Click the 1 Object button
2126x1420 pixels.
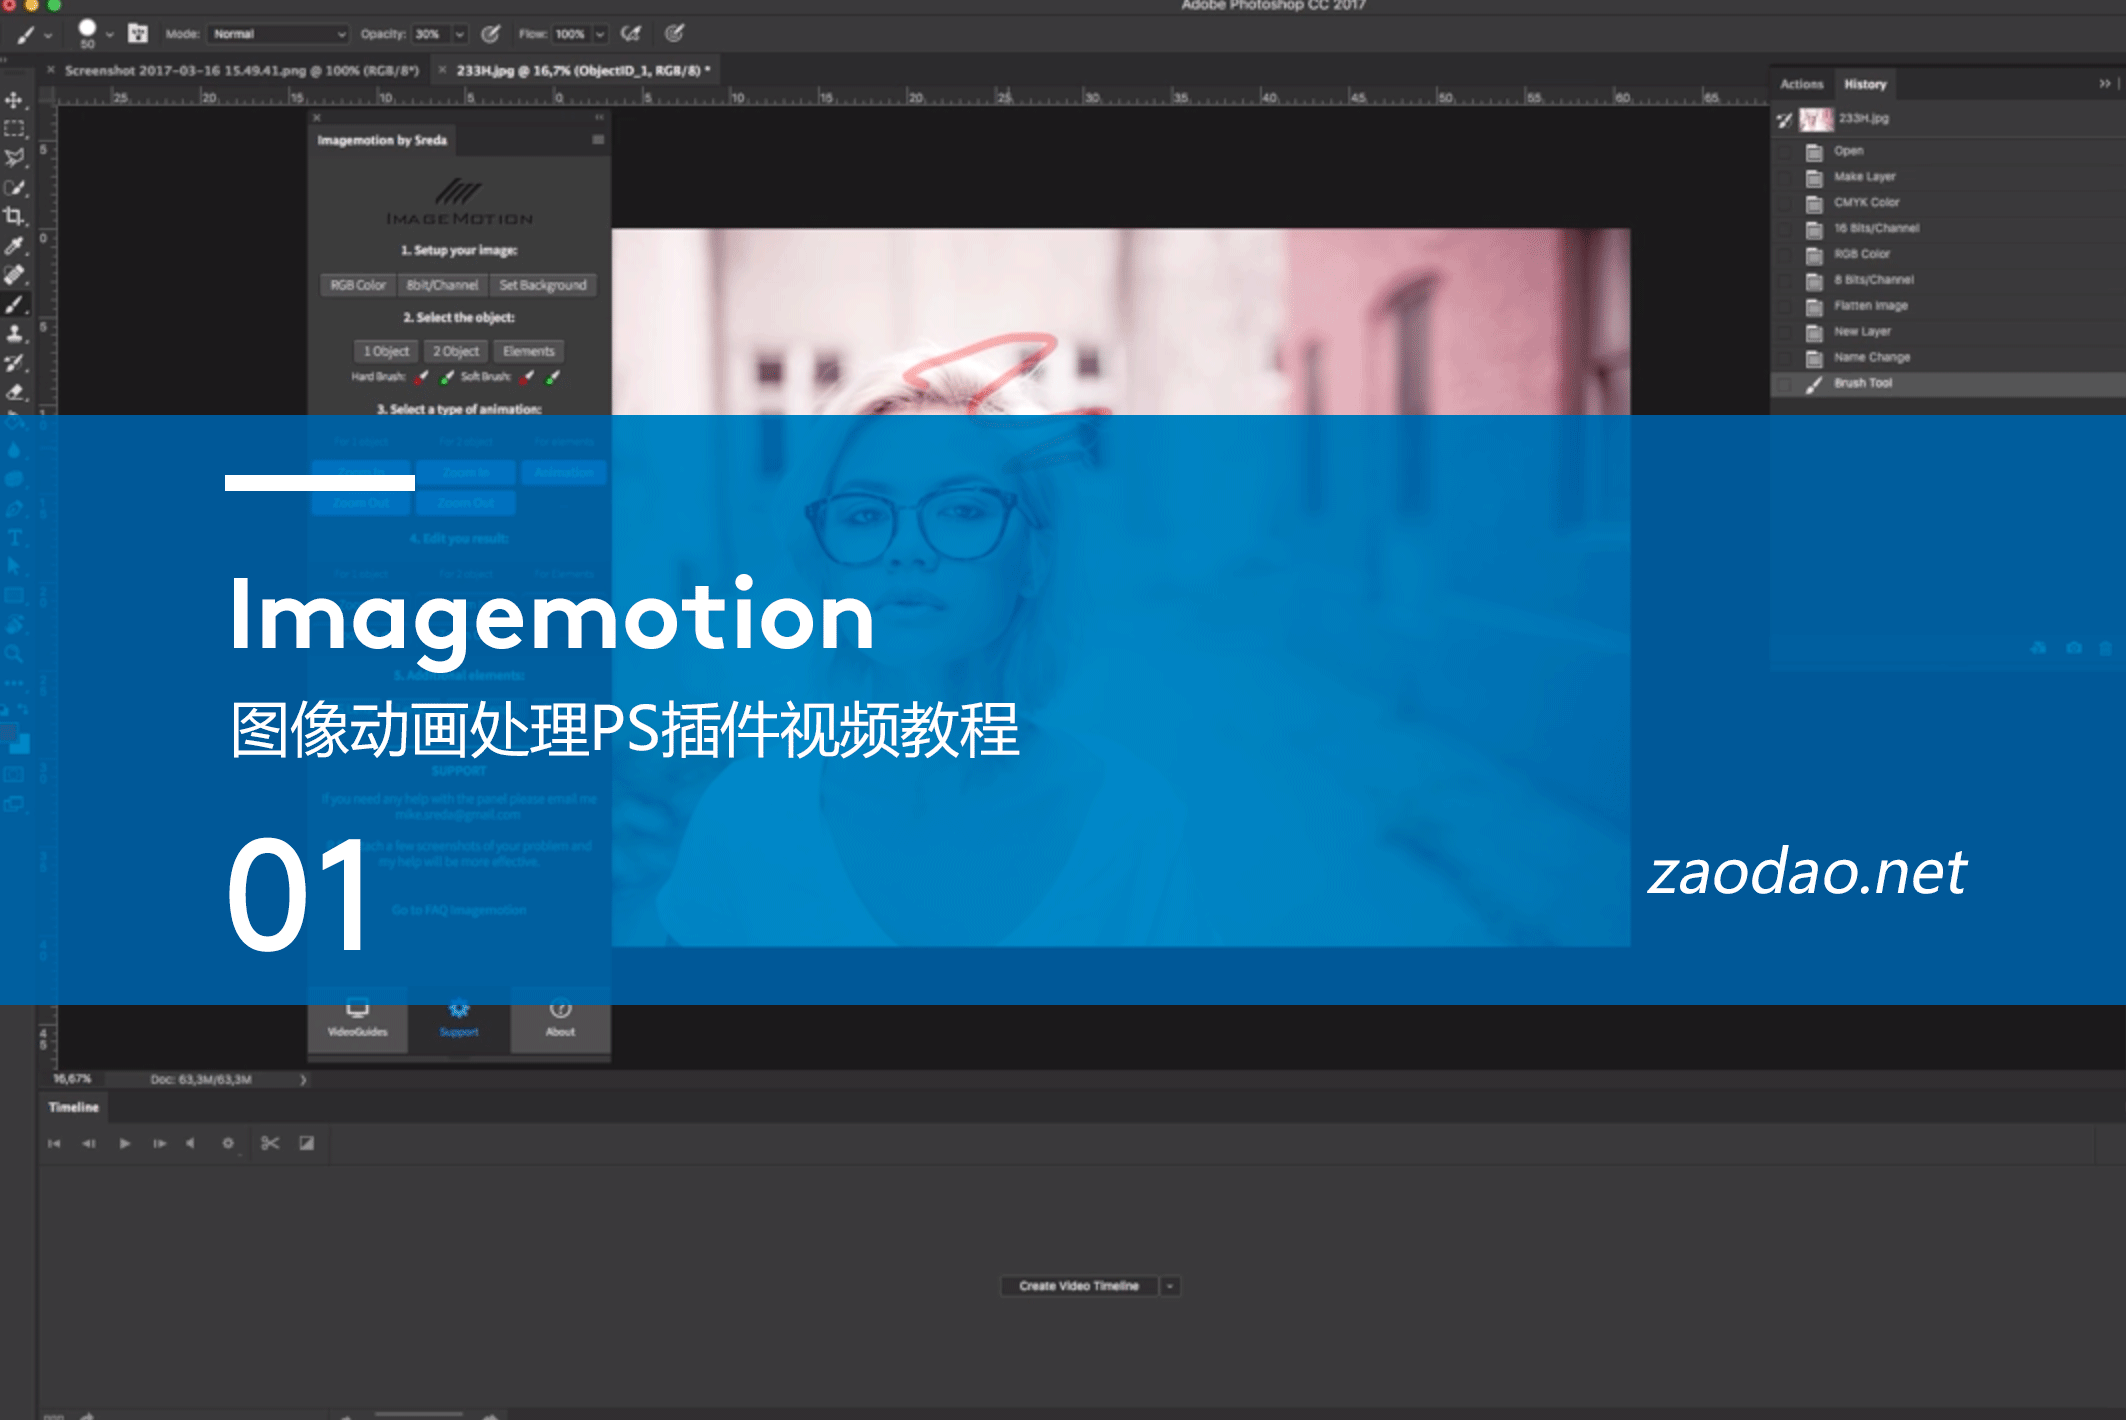pyautogui.click(x=386, y=351)
